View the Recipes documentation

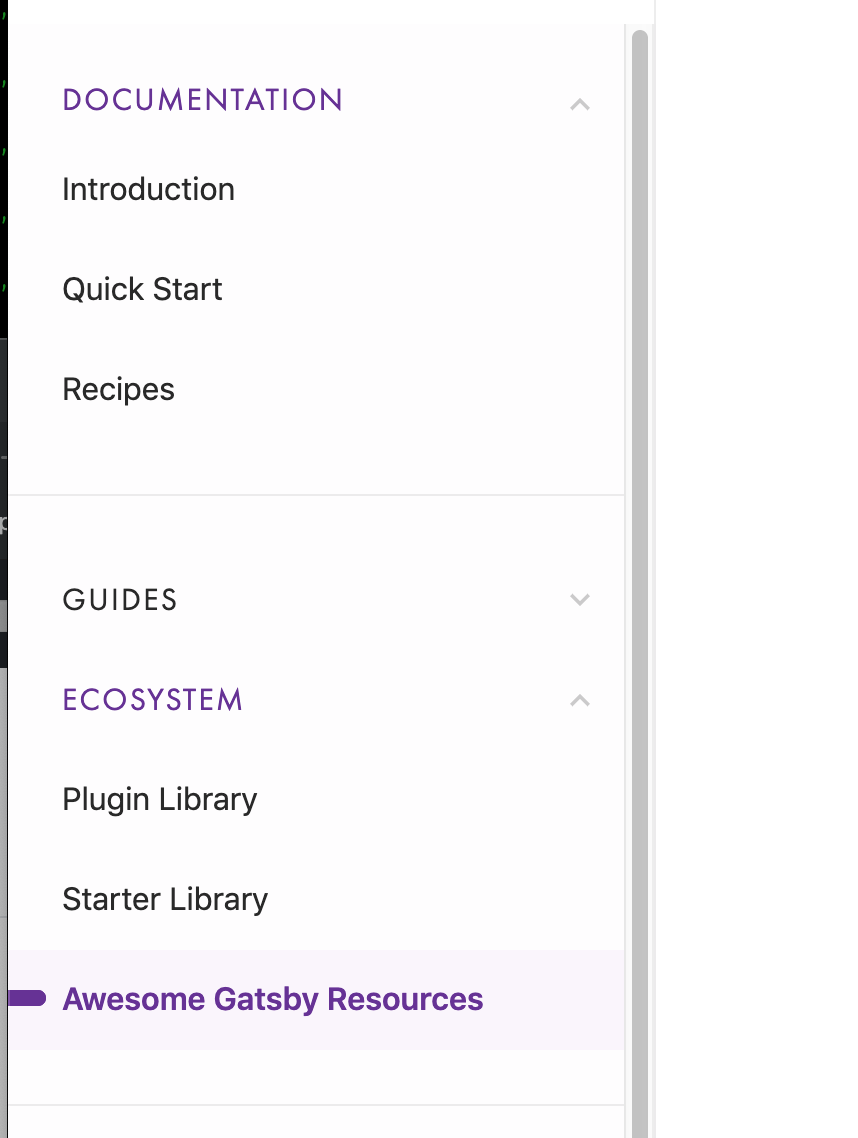[118, 389]
